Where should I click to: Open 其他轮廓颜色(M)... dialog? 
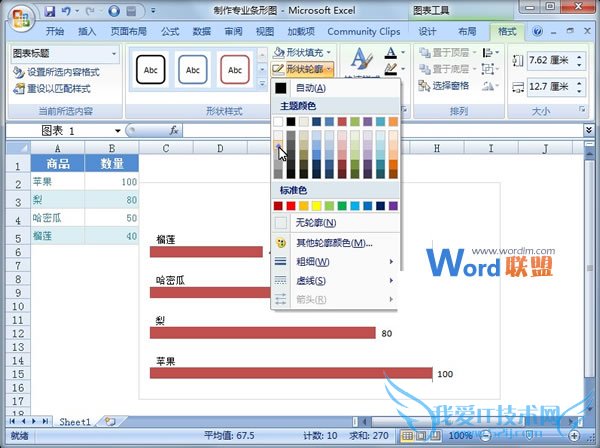tap(336, 243)
